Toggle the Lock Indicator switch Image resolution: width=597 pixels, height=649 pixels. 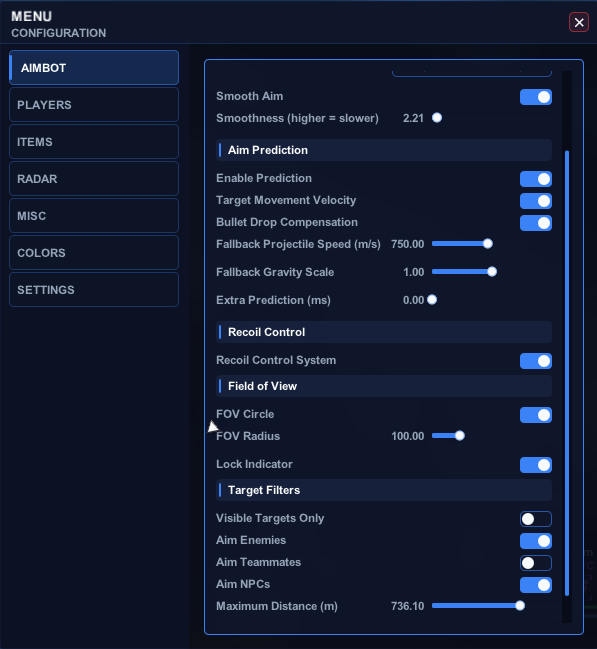tap(536, 465)
